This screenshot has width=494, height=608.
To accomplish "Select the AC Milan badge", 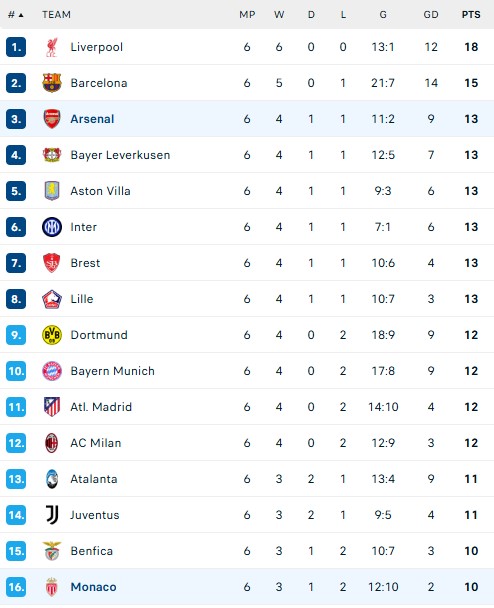I will pos(52,443).
